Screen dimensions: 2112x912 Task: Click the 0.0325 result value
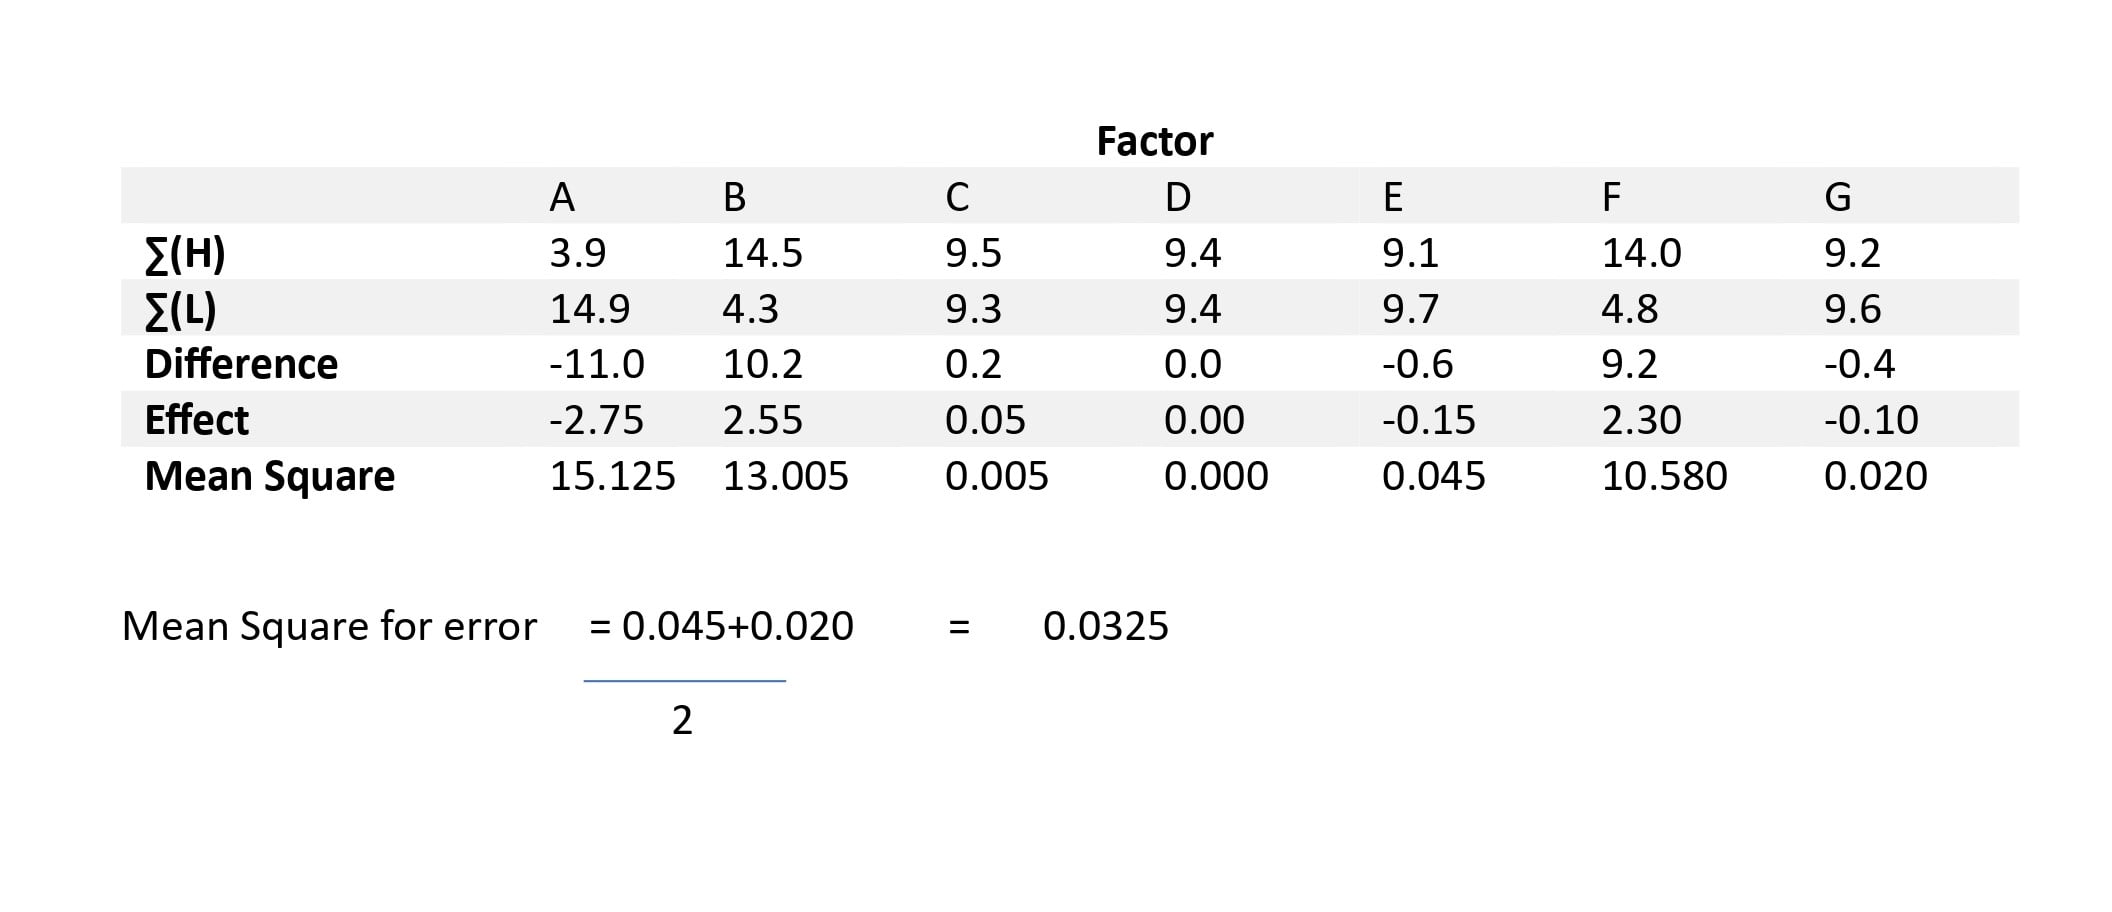click(1105, 627)
